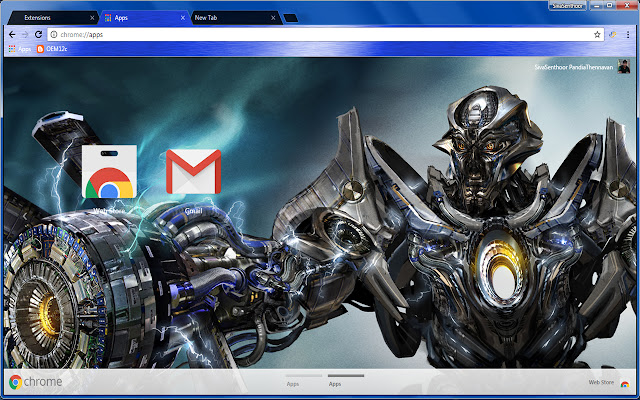Click the Web Store link at bottom right
640x400 pixels.
[x=600, y=383]
